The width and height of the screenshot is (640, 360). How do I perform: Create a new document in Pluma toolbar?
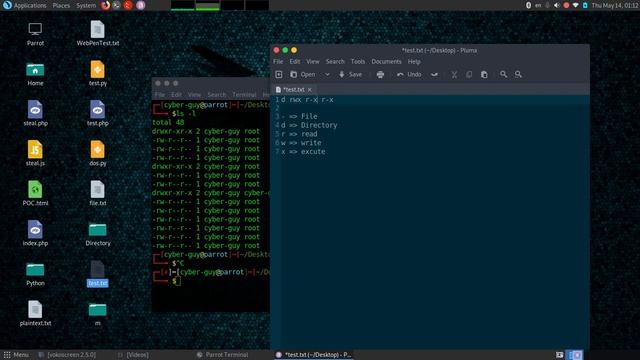point(279,74)
